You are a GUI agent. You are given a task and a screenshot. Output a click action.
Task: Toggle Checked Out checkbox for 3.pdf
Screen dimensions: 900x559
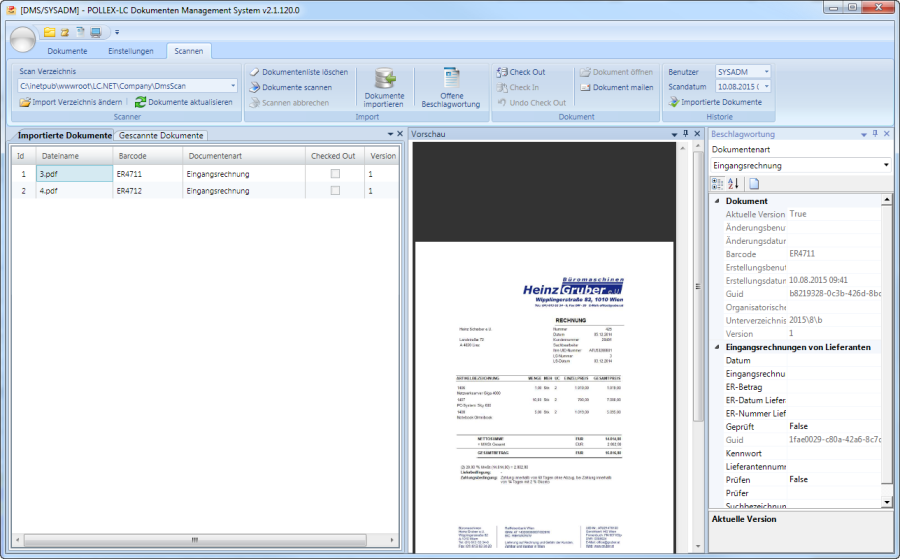[x=335, y=174]
